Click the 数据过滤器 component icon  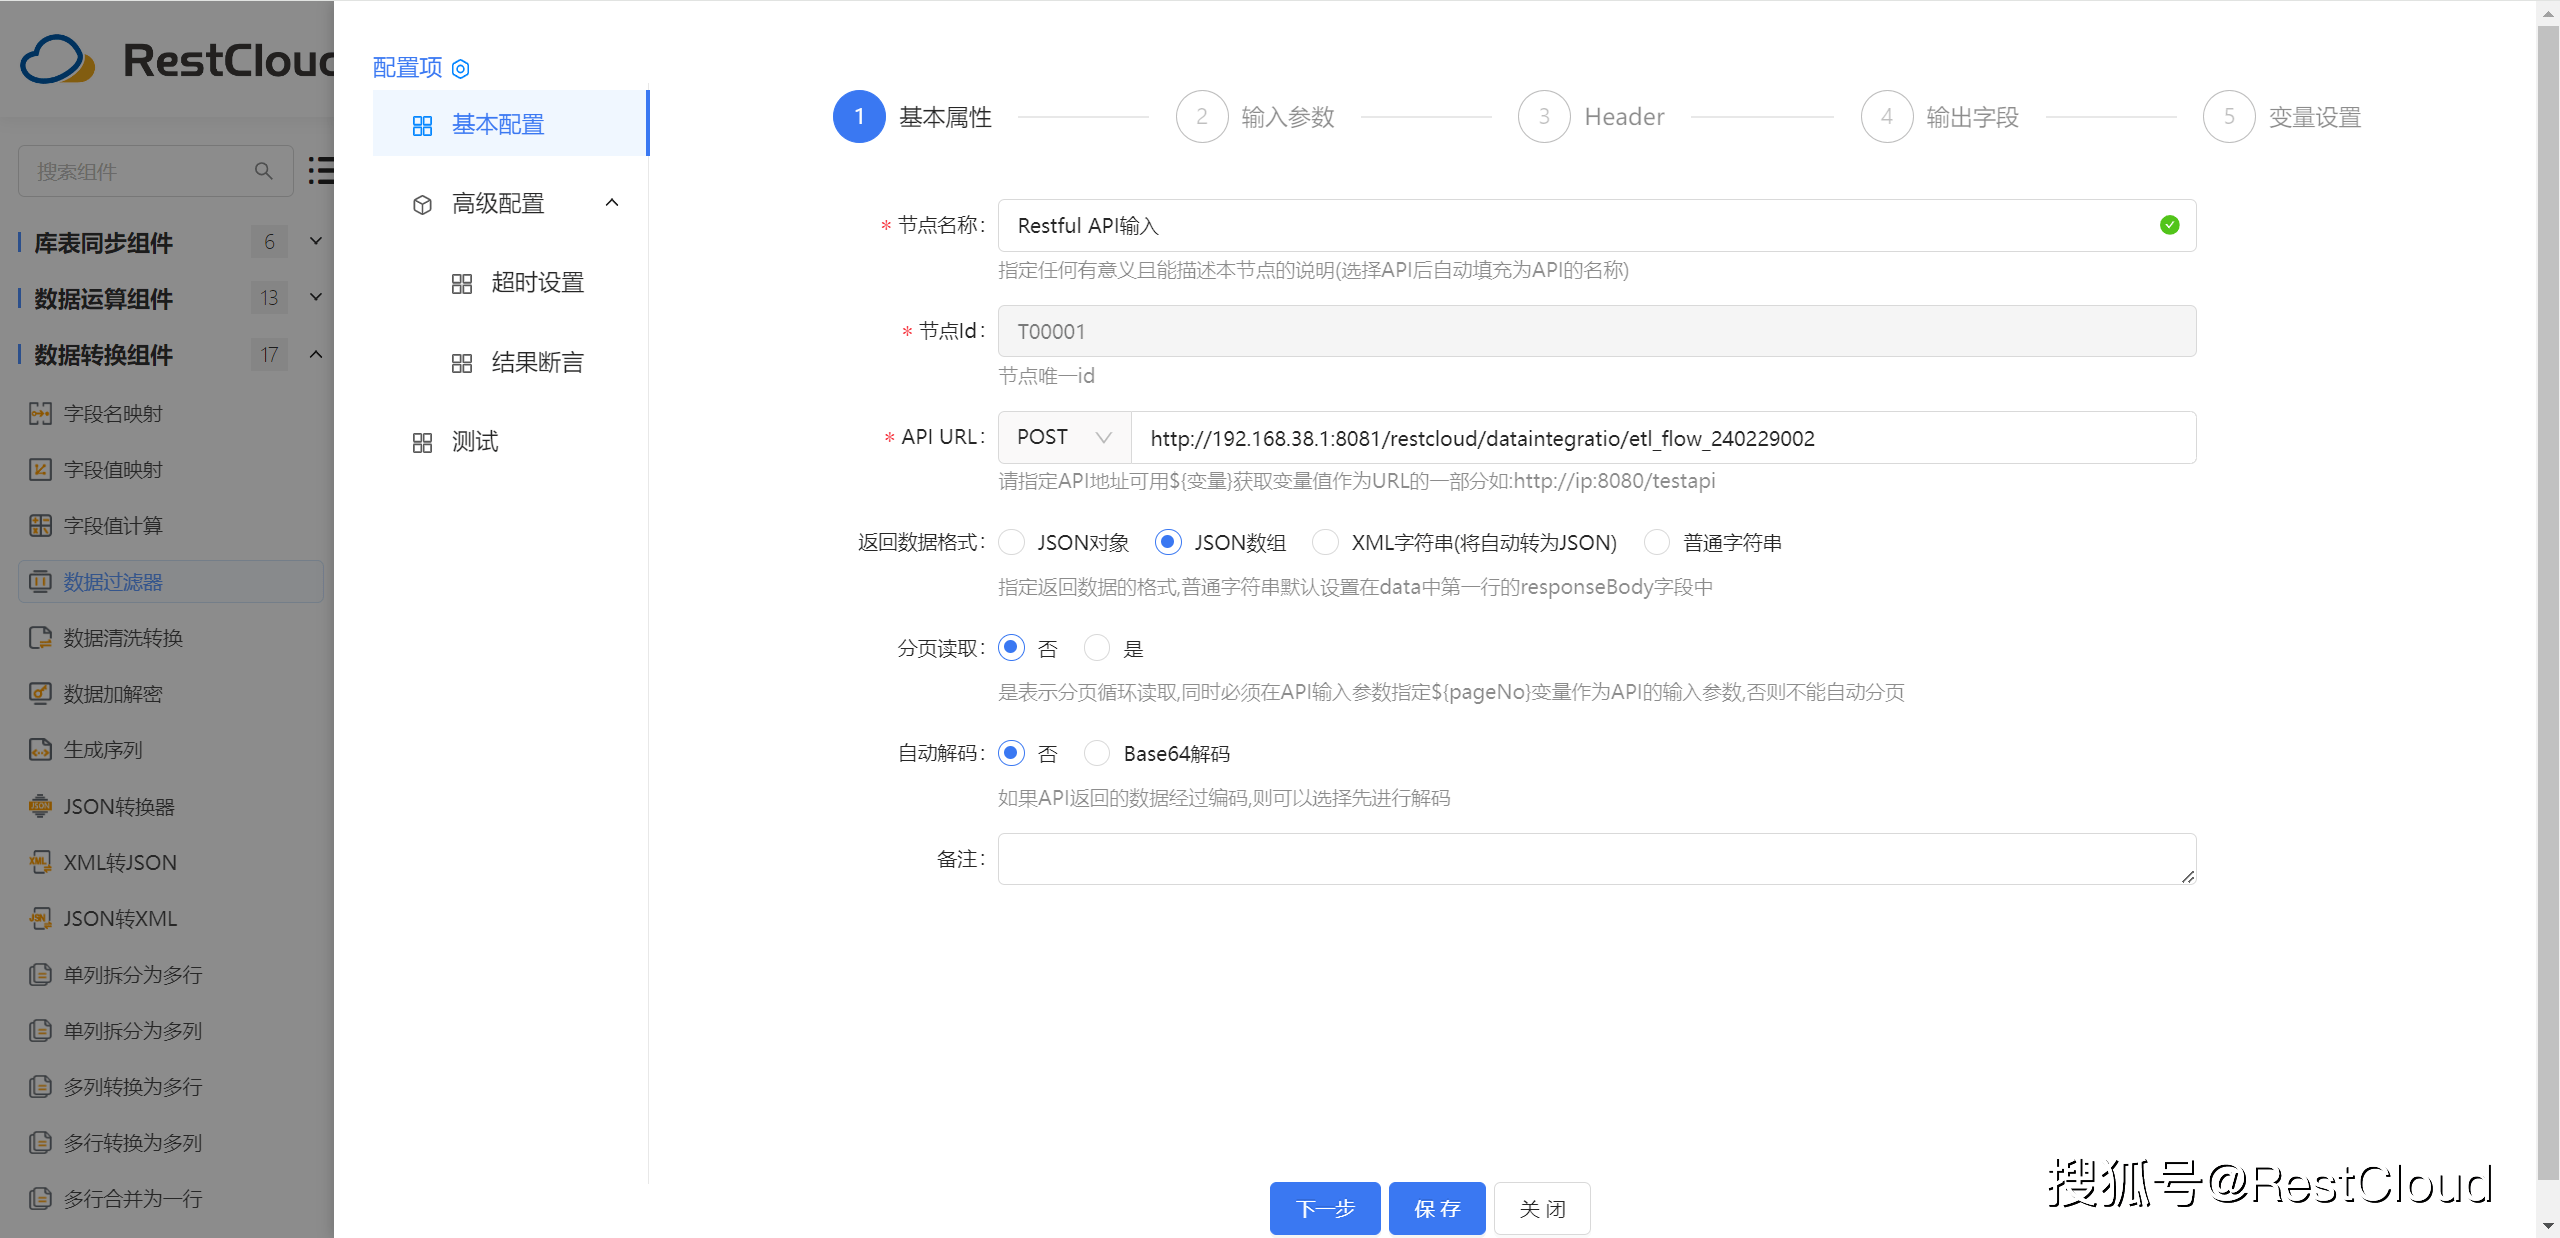pyautogui.click(x=40, y=582)
